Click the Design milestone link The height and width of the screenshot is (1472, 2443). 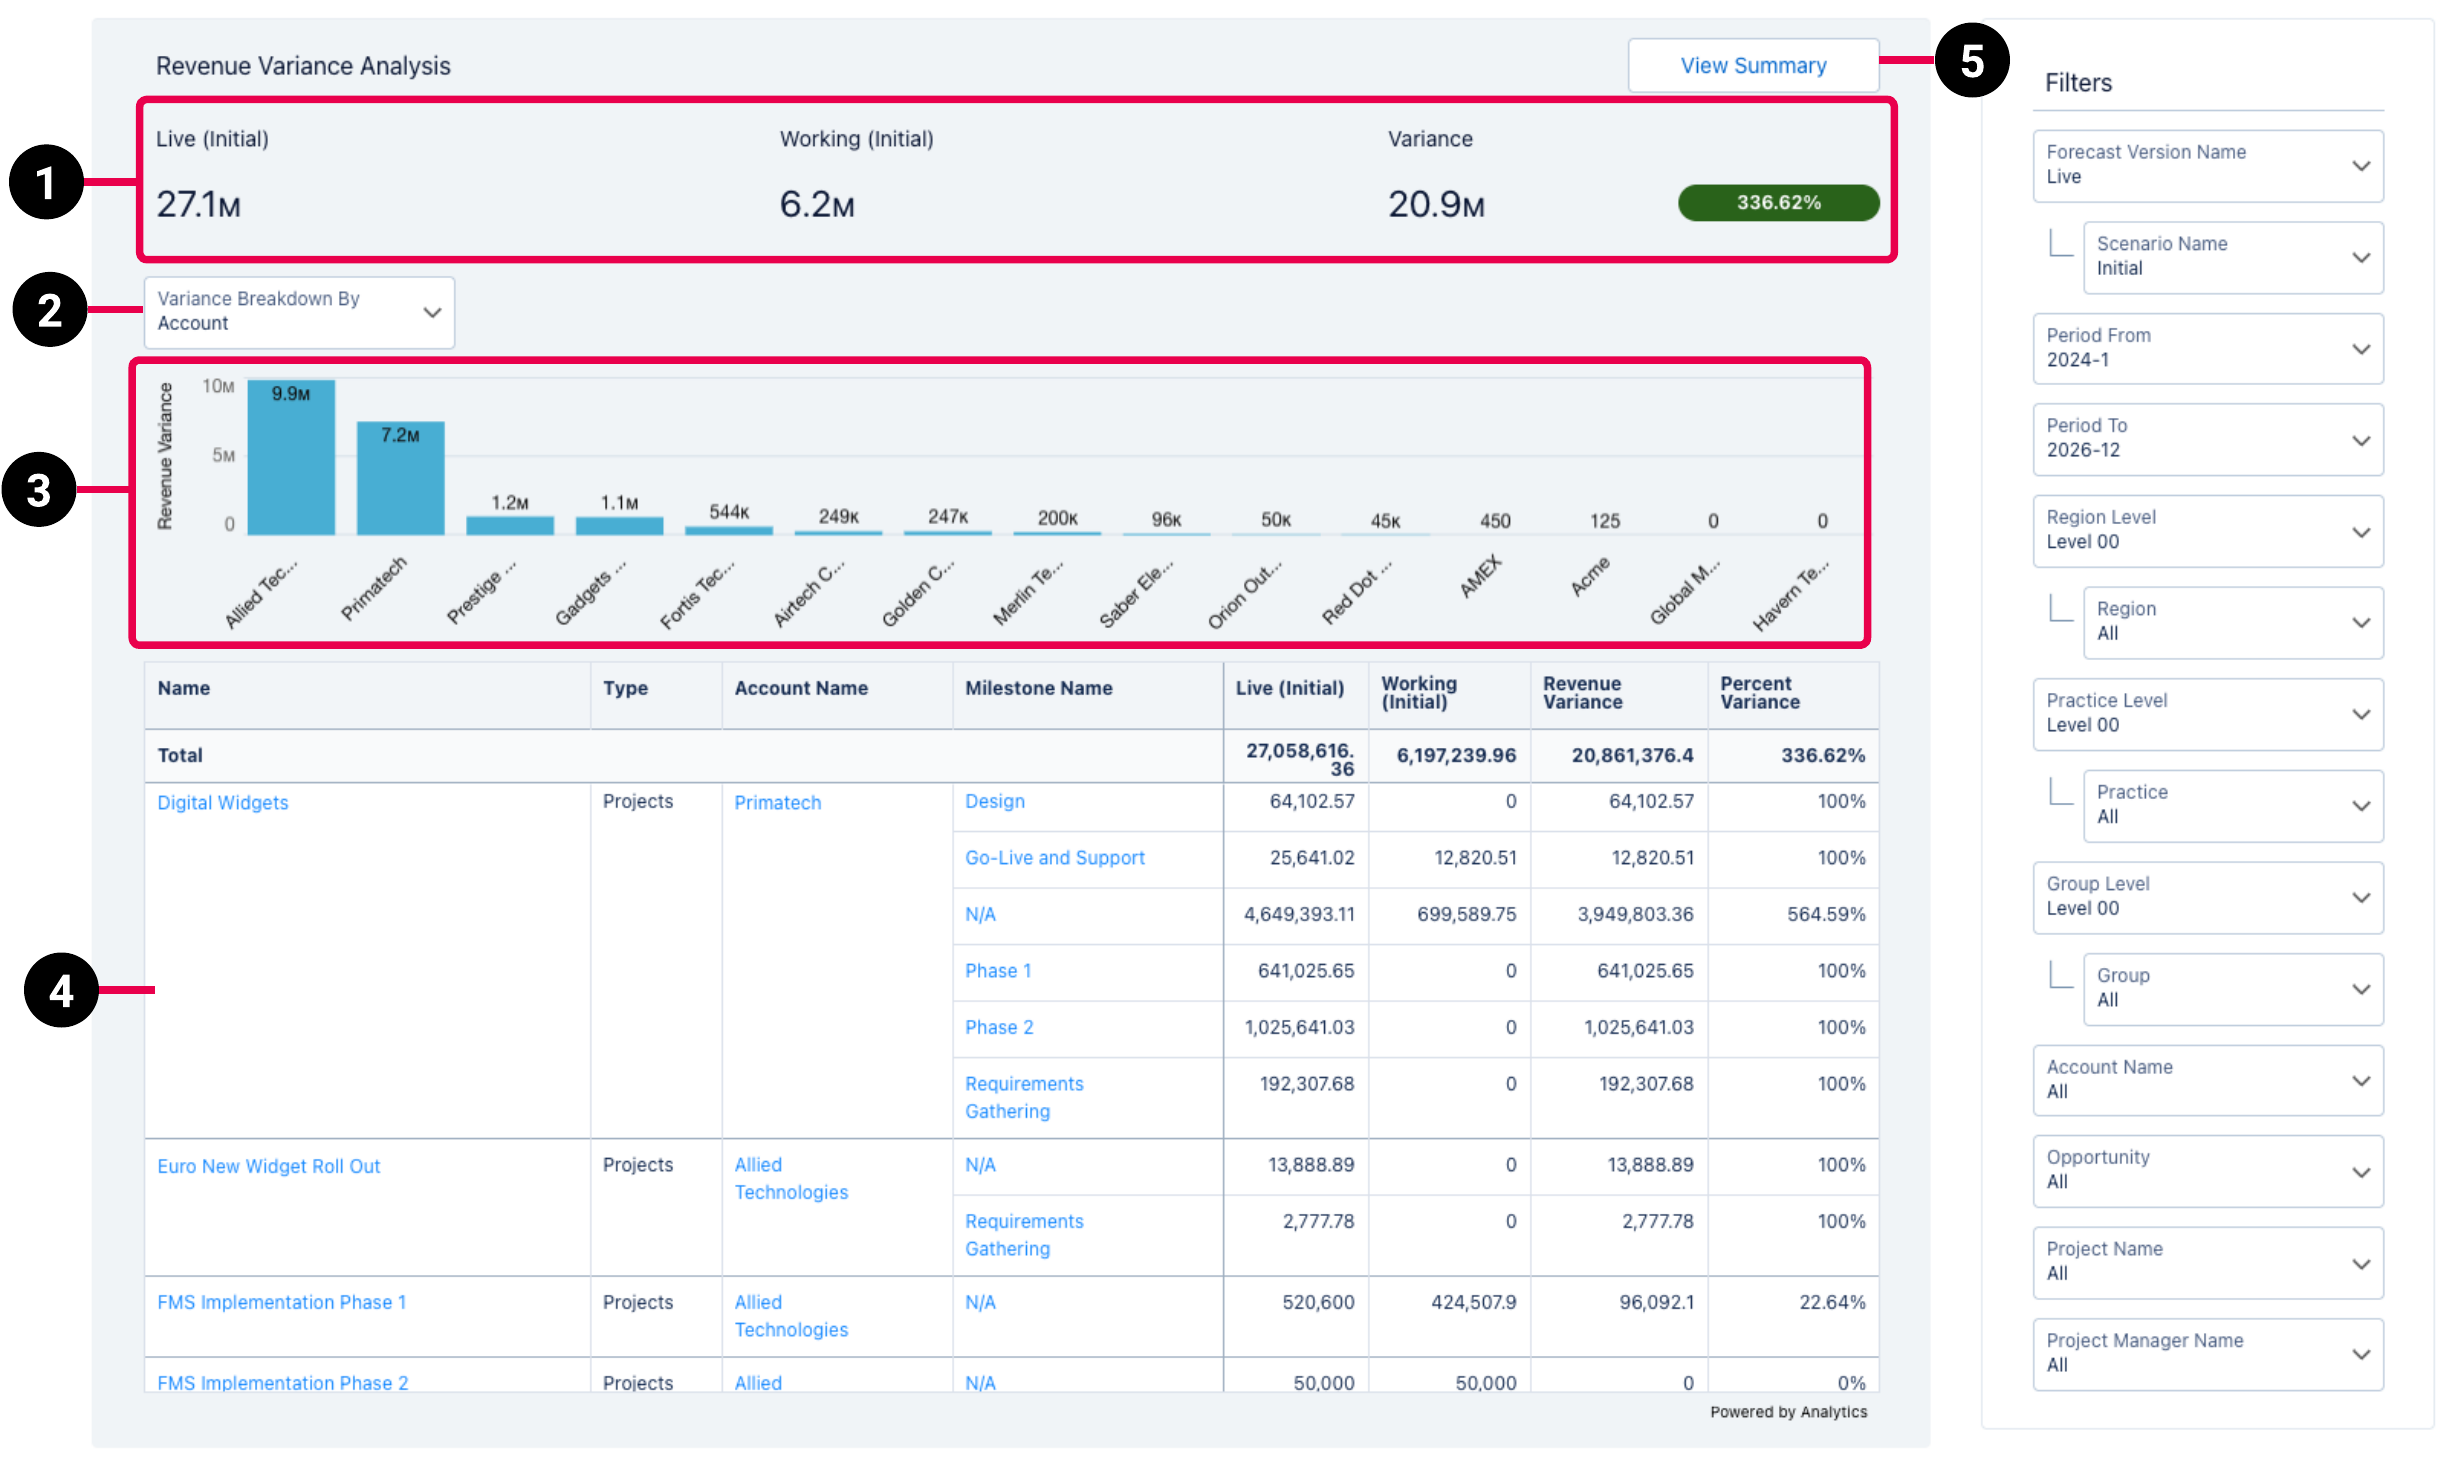(x=994, y=801)
